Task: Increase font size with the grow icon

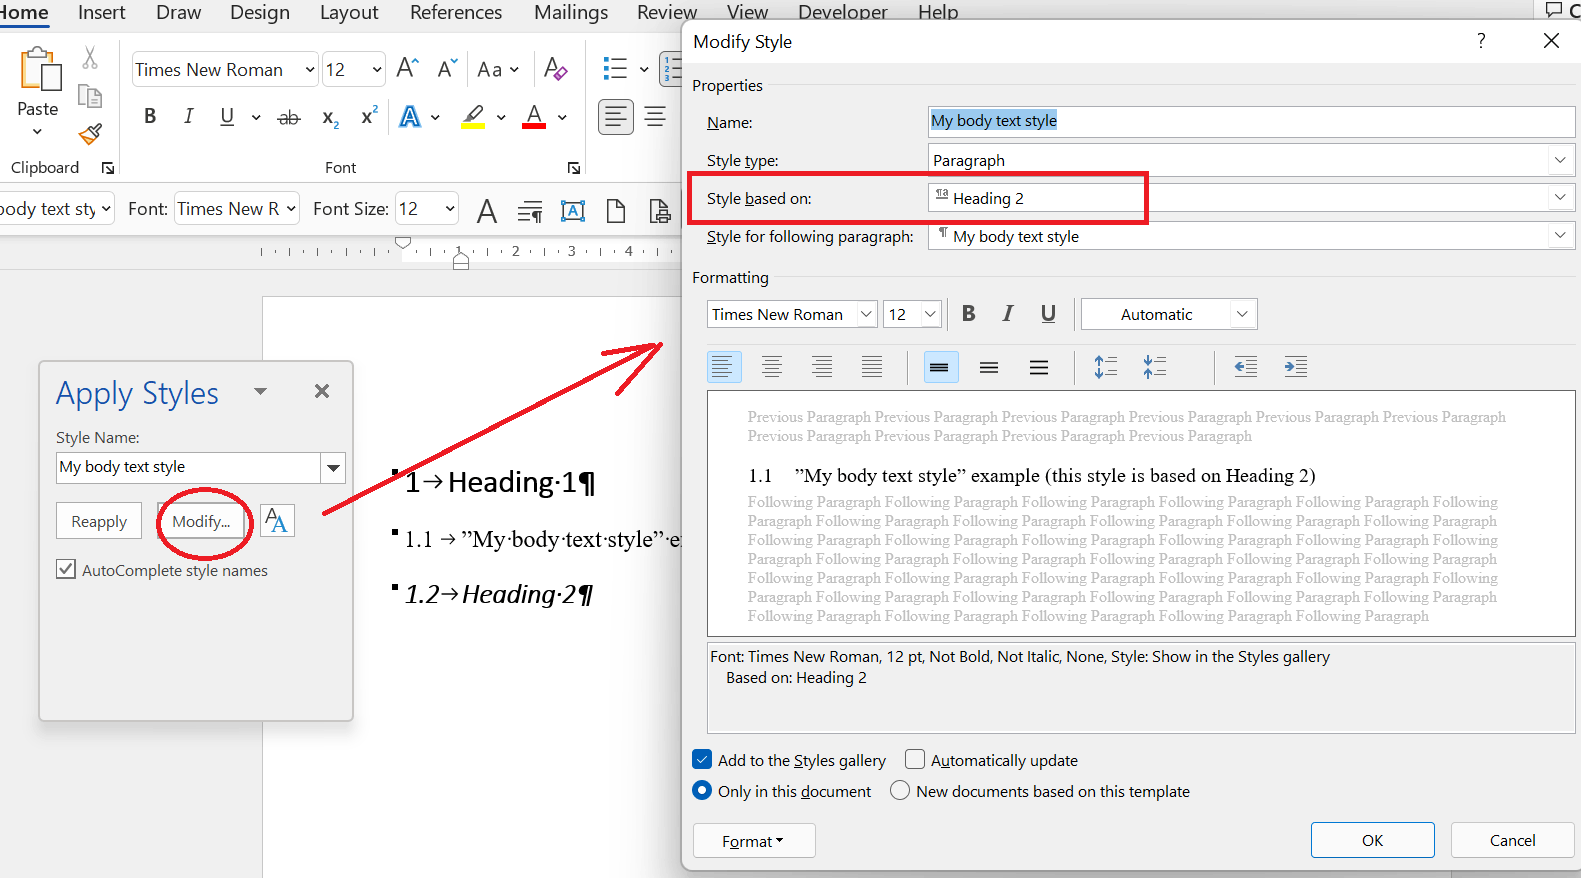Action: pos(407,68)
